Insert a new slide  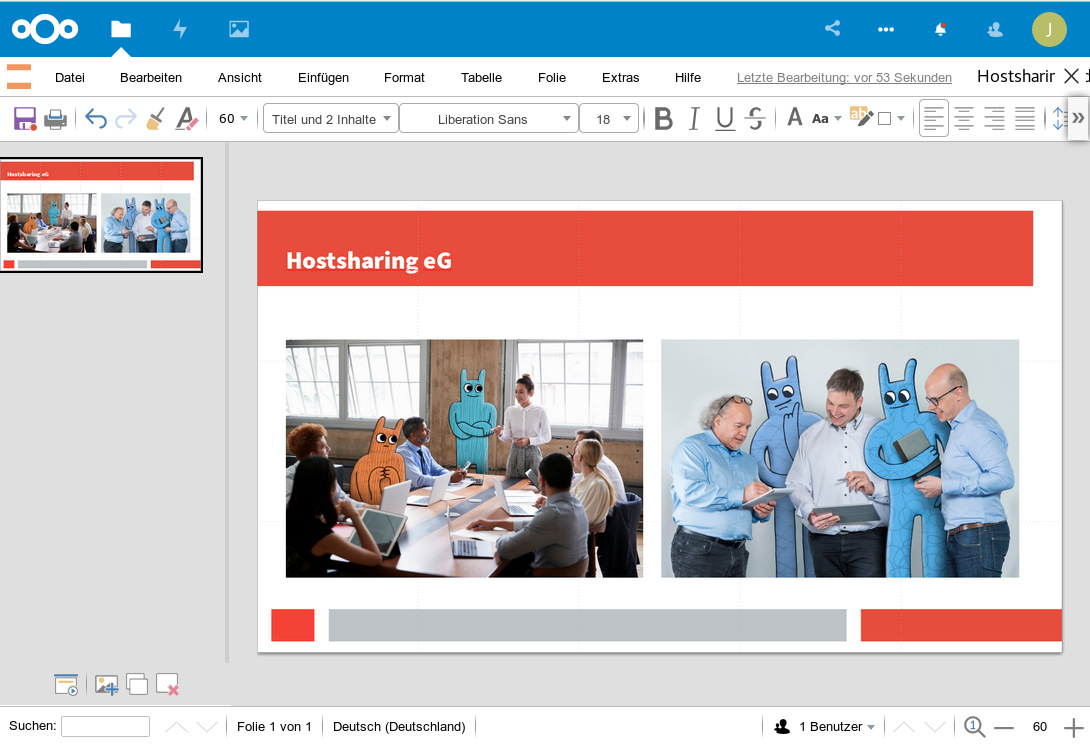click(106, 685)
